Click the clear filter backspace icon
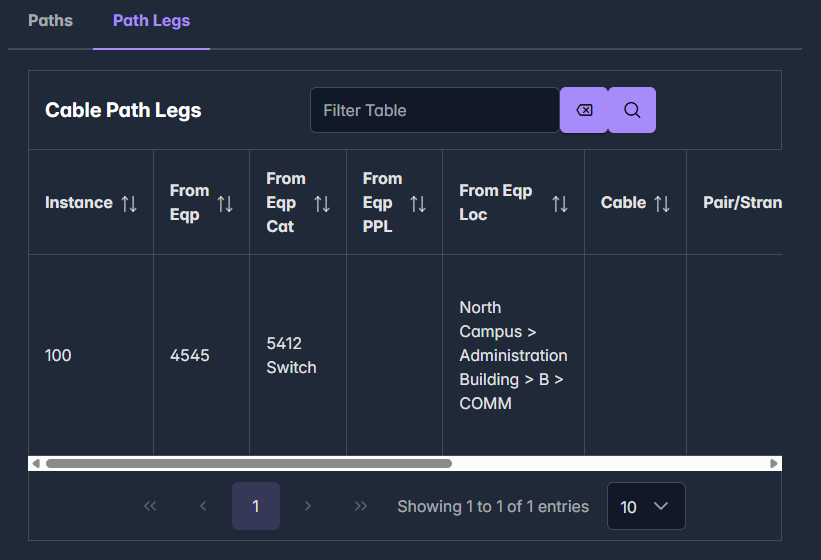The image size is (821, 560). 584,110
